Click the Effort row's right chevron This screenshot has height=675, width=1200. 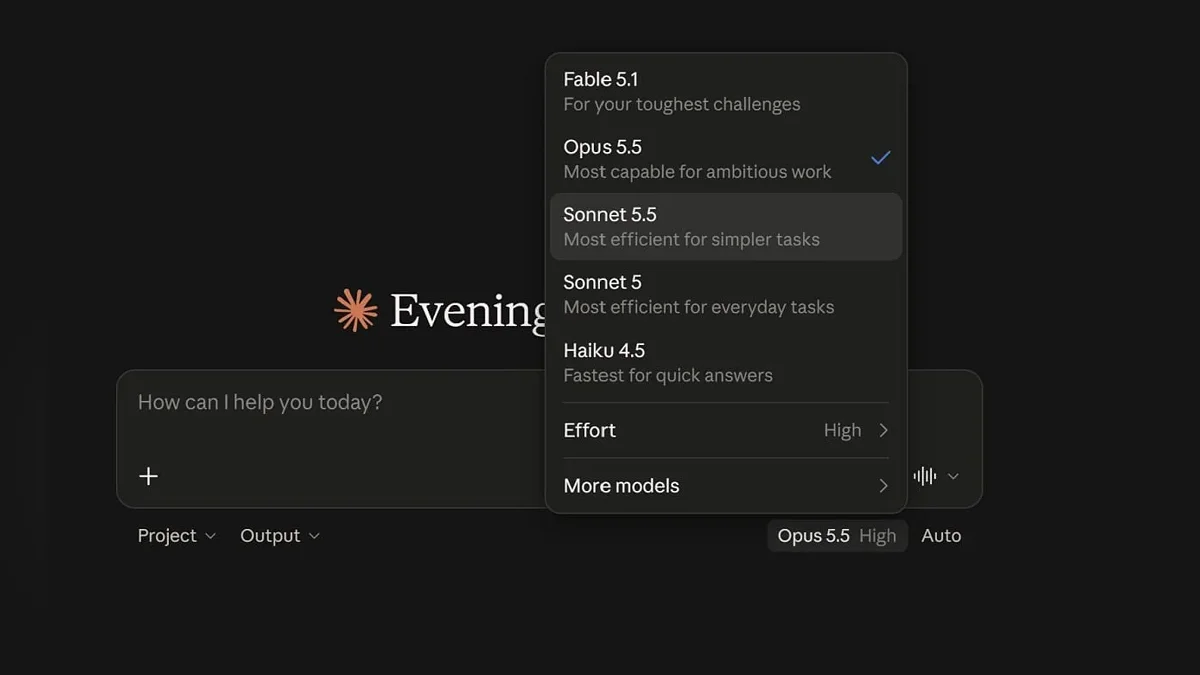pyautogui.click(x=883, y=430)
